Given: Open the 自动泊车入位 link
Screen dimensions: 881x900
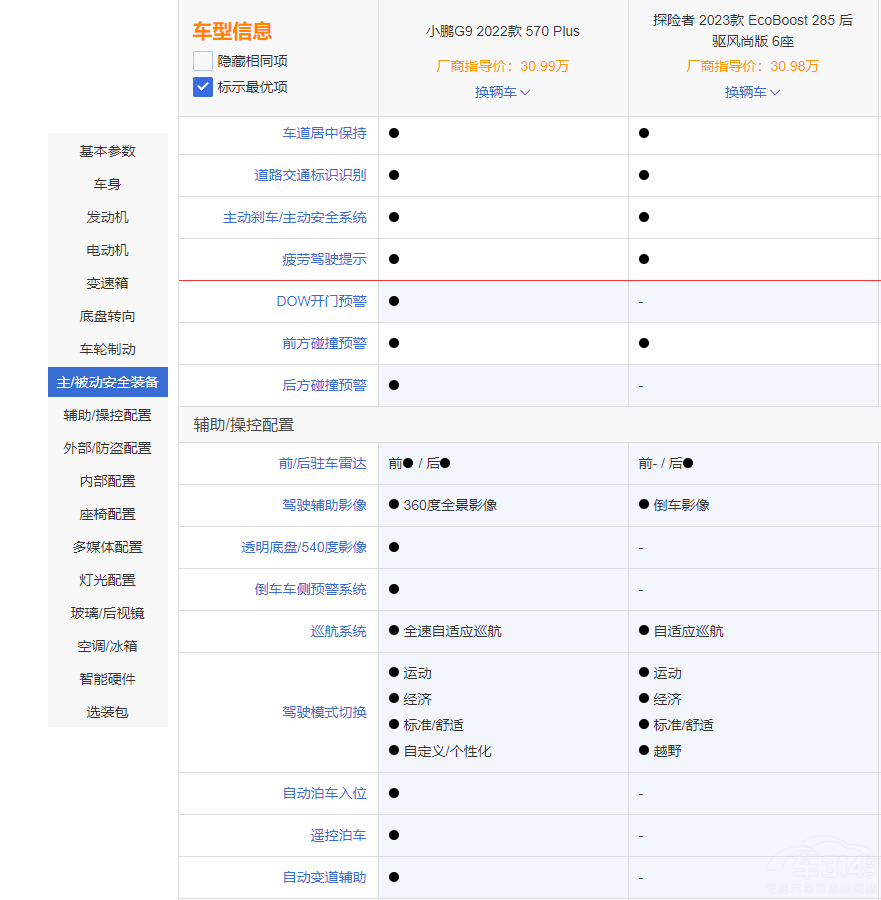Looking at the screenshot, I should click(x=324, y=793).
